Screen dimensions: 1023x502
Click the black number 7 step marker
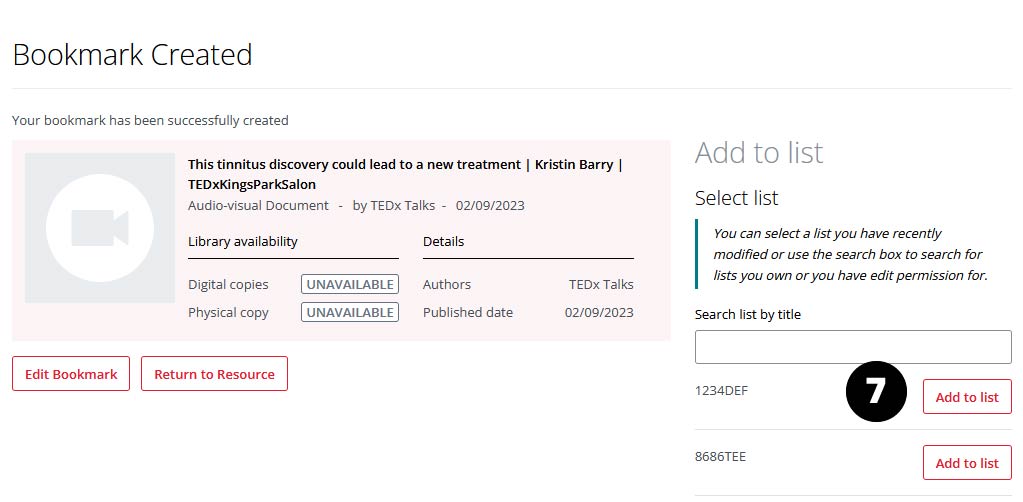(x=876, y=391)
